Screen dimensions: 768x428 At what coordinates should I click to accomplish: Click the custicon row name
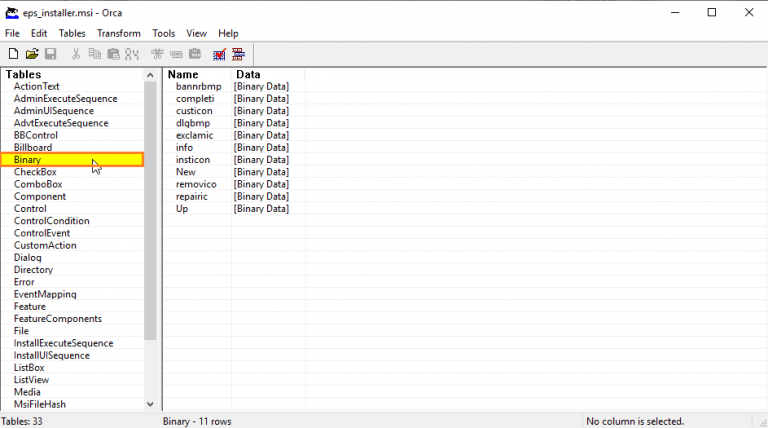coord(194,111)
